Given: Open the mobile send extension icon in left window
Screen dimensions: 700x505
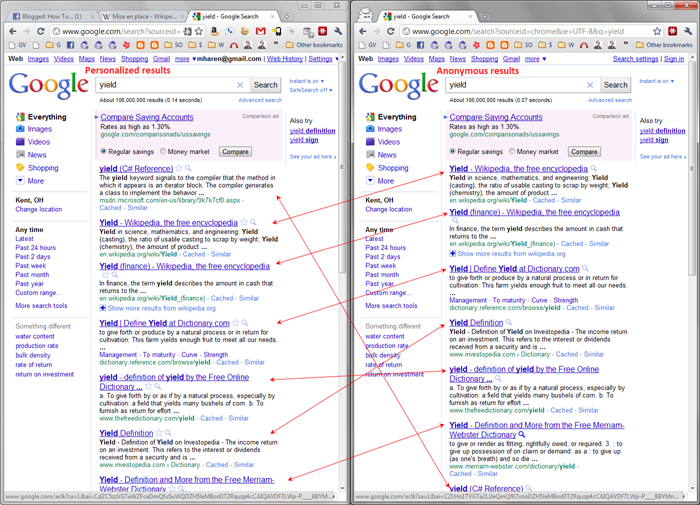Looking at the screenshot, I should pyautogui.click(x=276, y=31).
